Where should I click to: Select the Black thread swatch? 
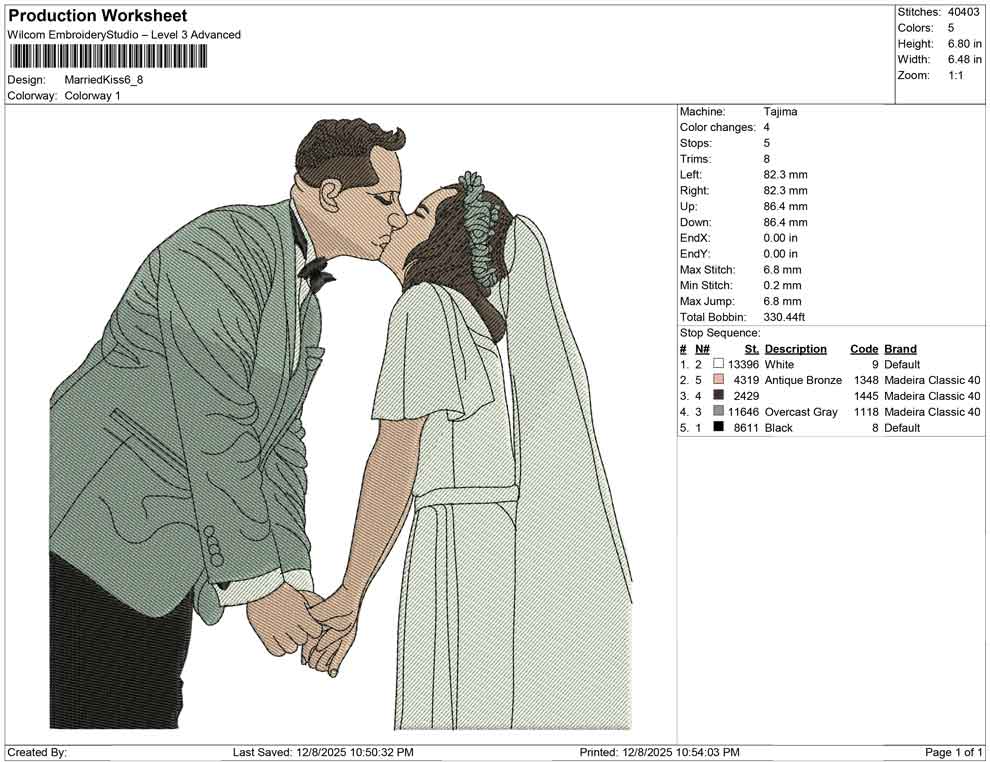click(717, 427)
